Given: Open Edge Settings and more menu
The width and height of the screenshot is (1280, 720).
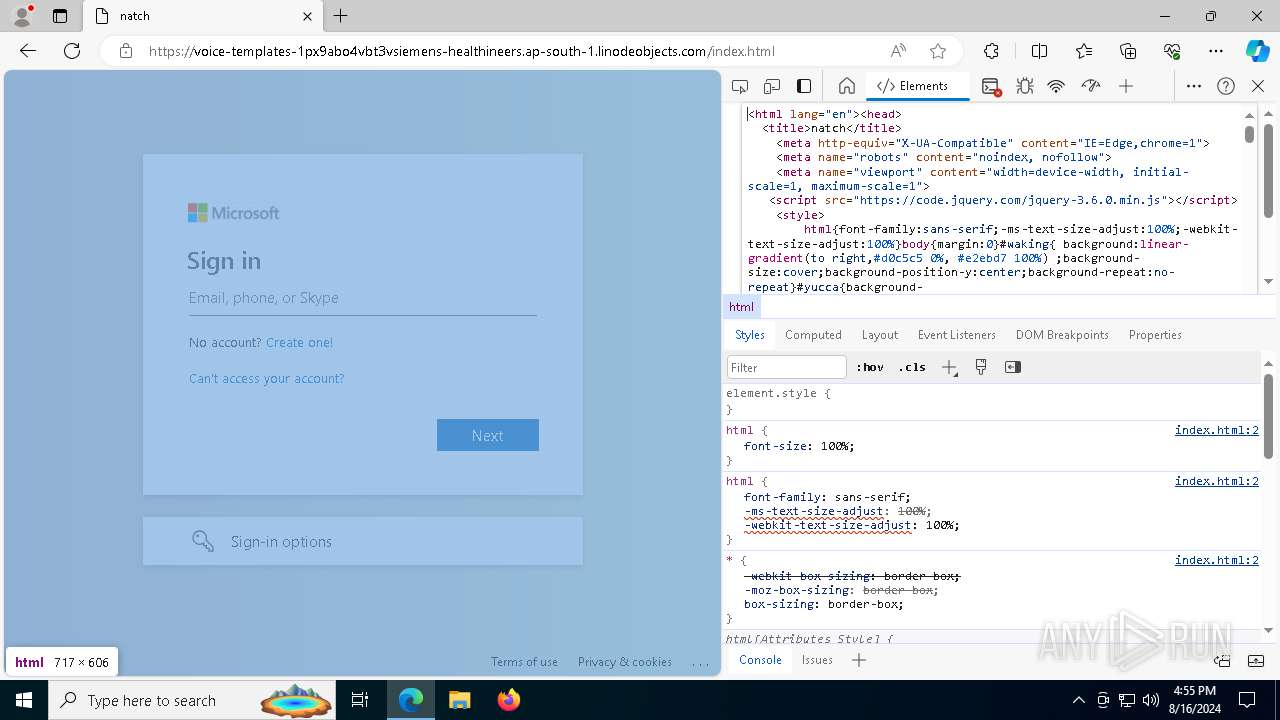Looking at the screenshot, I should pyautogui.click(x=1216, y=51).
